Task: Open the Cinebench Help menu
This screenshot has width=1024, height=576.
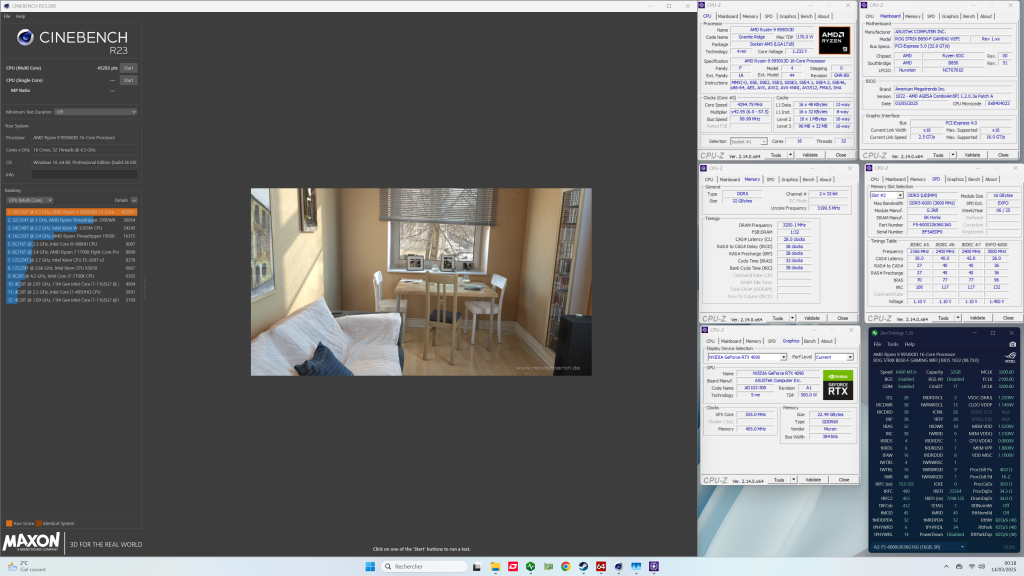Action: click(20, 16)
